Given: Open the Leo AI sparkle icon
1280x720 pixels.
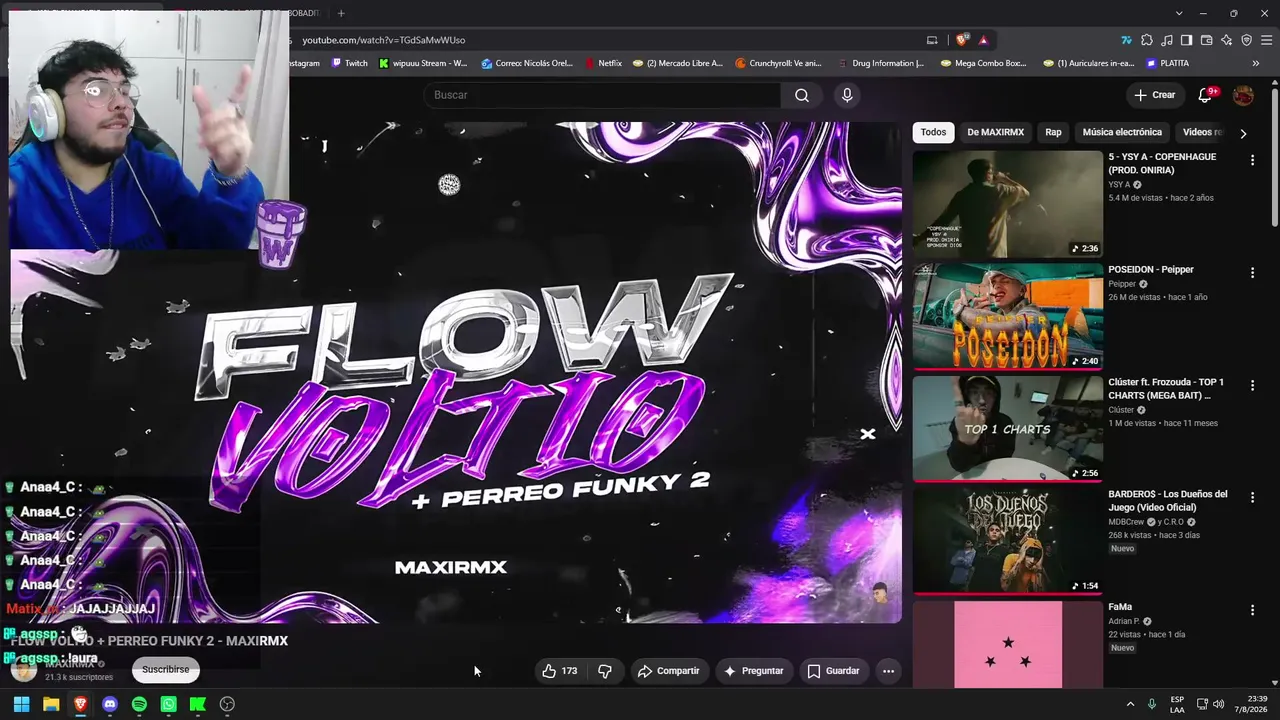Looking at the screenshot, I should coord(1226,40).
